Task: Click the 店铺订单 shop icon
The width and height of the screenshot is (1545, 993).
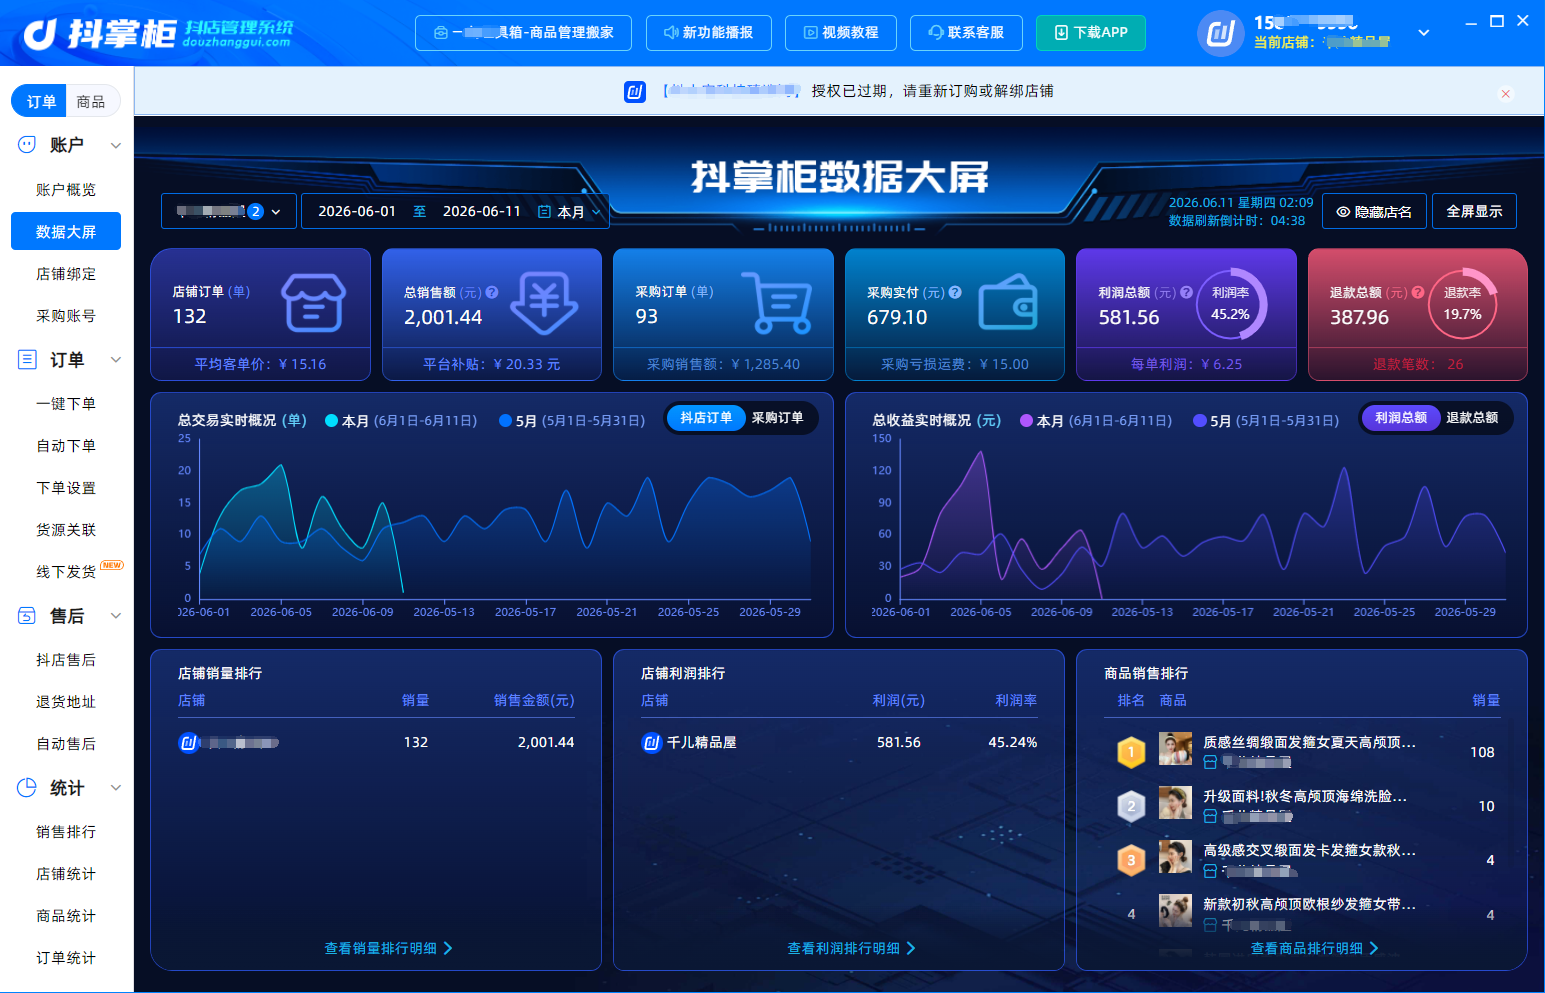Action: [x=313, y=302]
